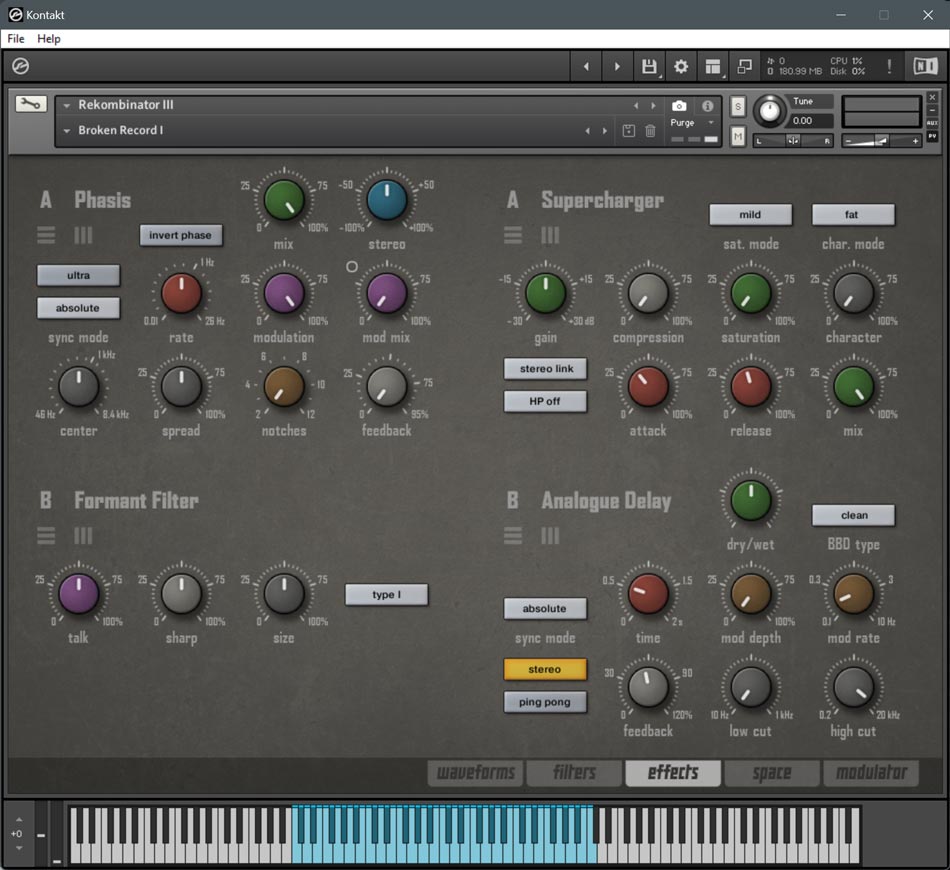This screenshot has height=870, width=950.
Task: Click Formant Filter vertical-bars icon
Action: click(x=83, y=536)
